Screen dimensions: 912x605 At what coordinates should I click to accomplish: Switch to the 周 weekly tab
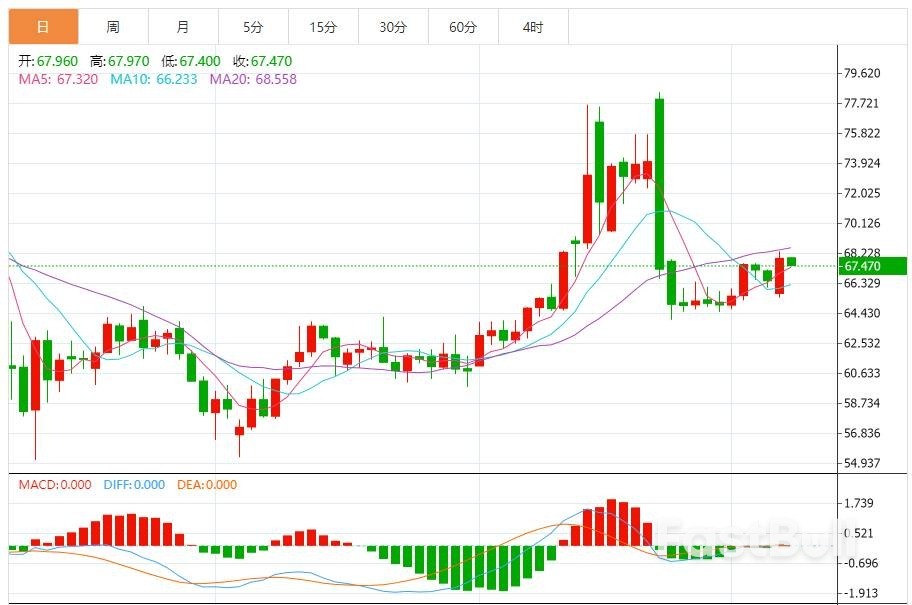click(x=113, y=27)
